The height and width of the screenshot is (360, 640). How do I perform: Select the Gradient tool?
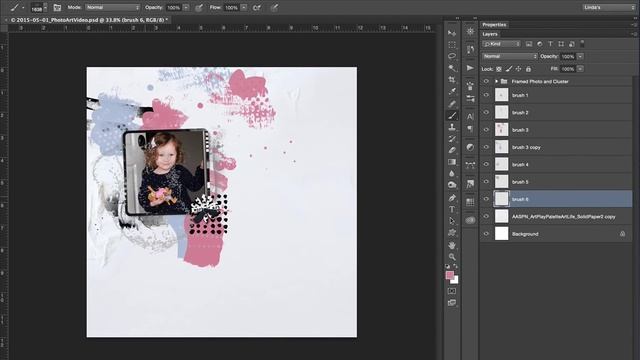point(452,162)
